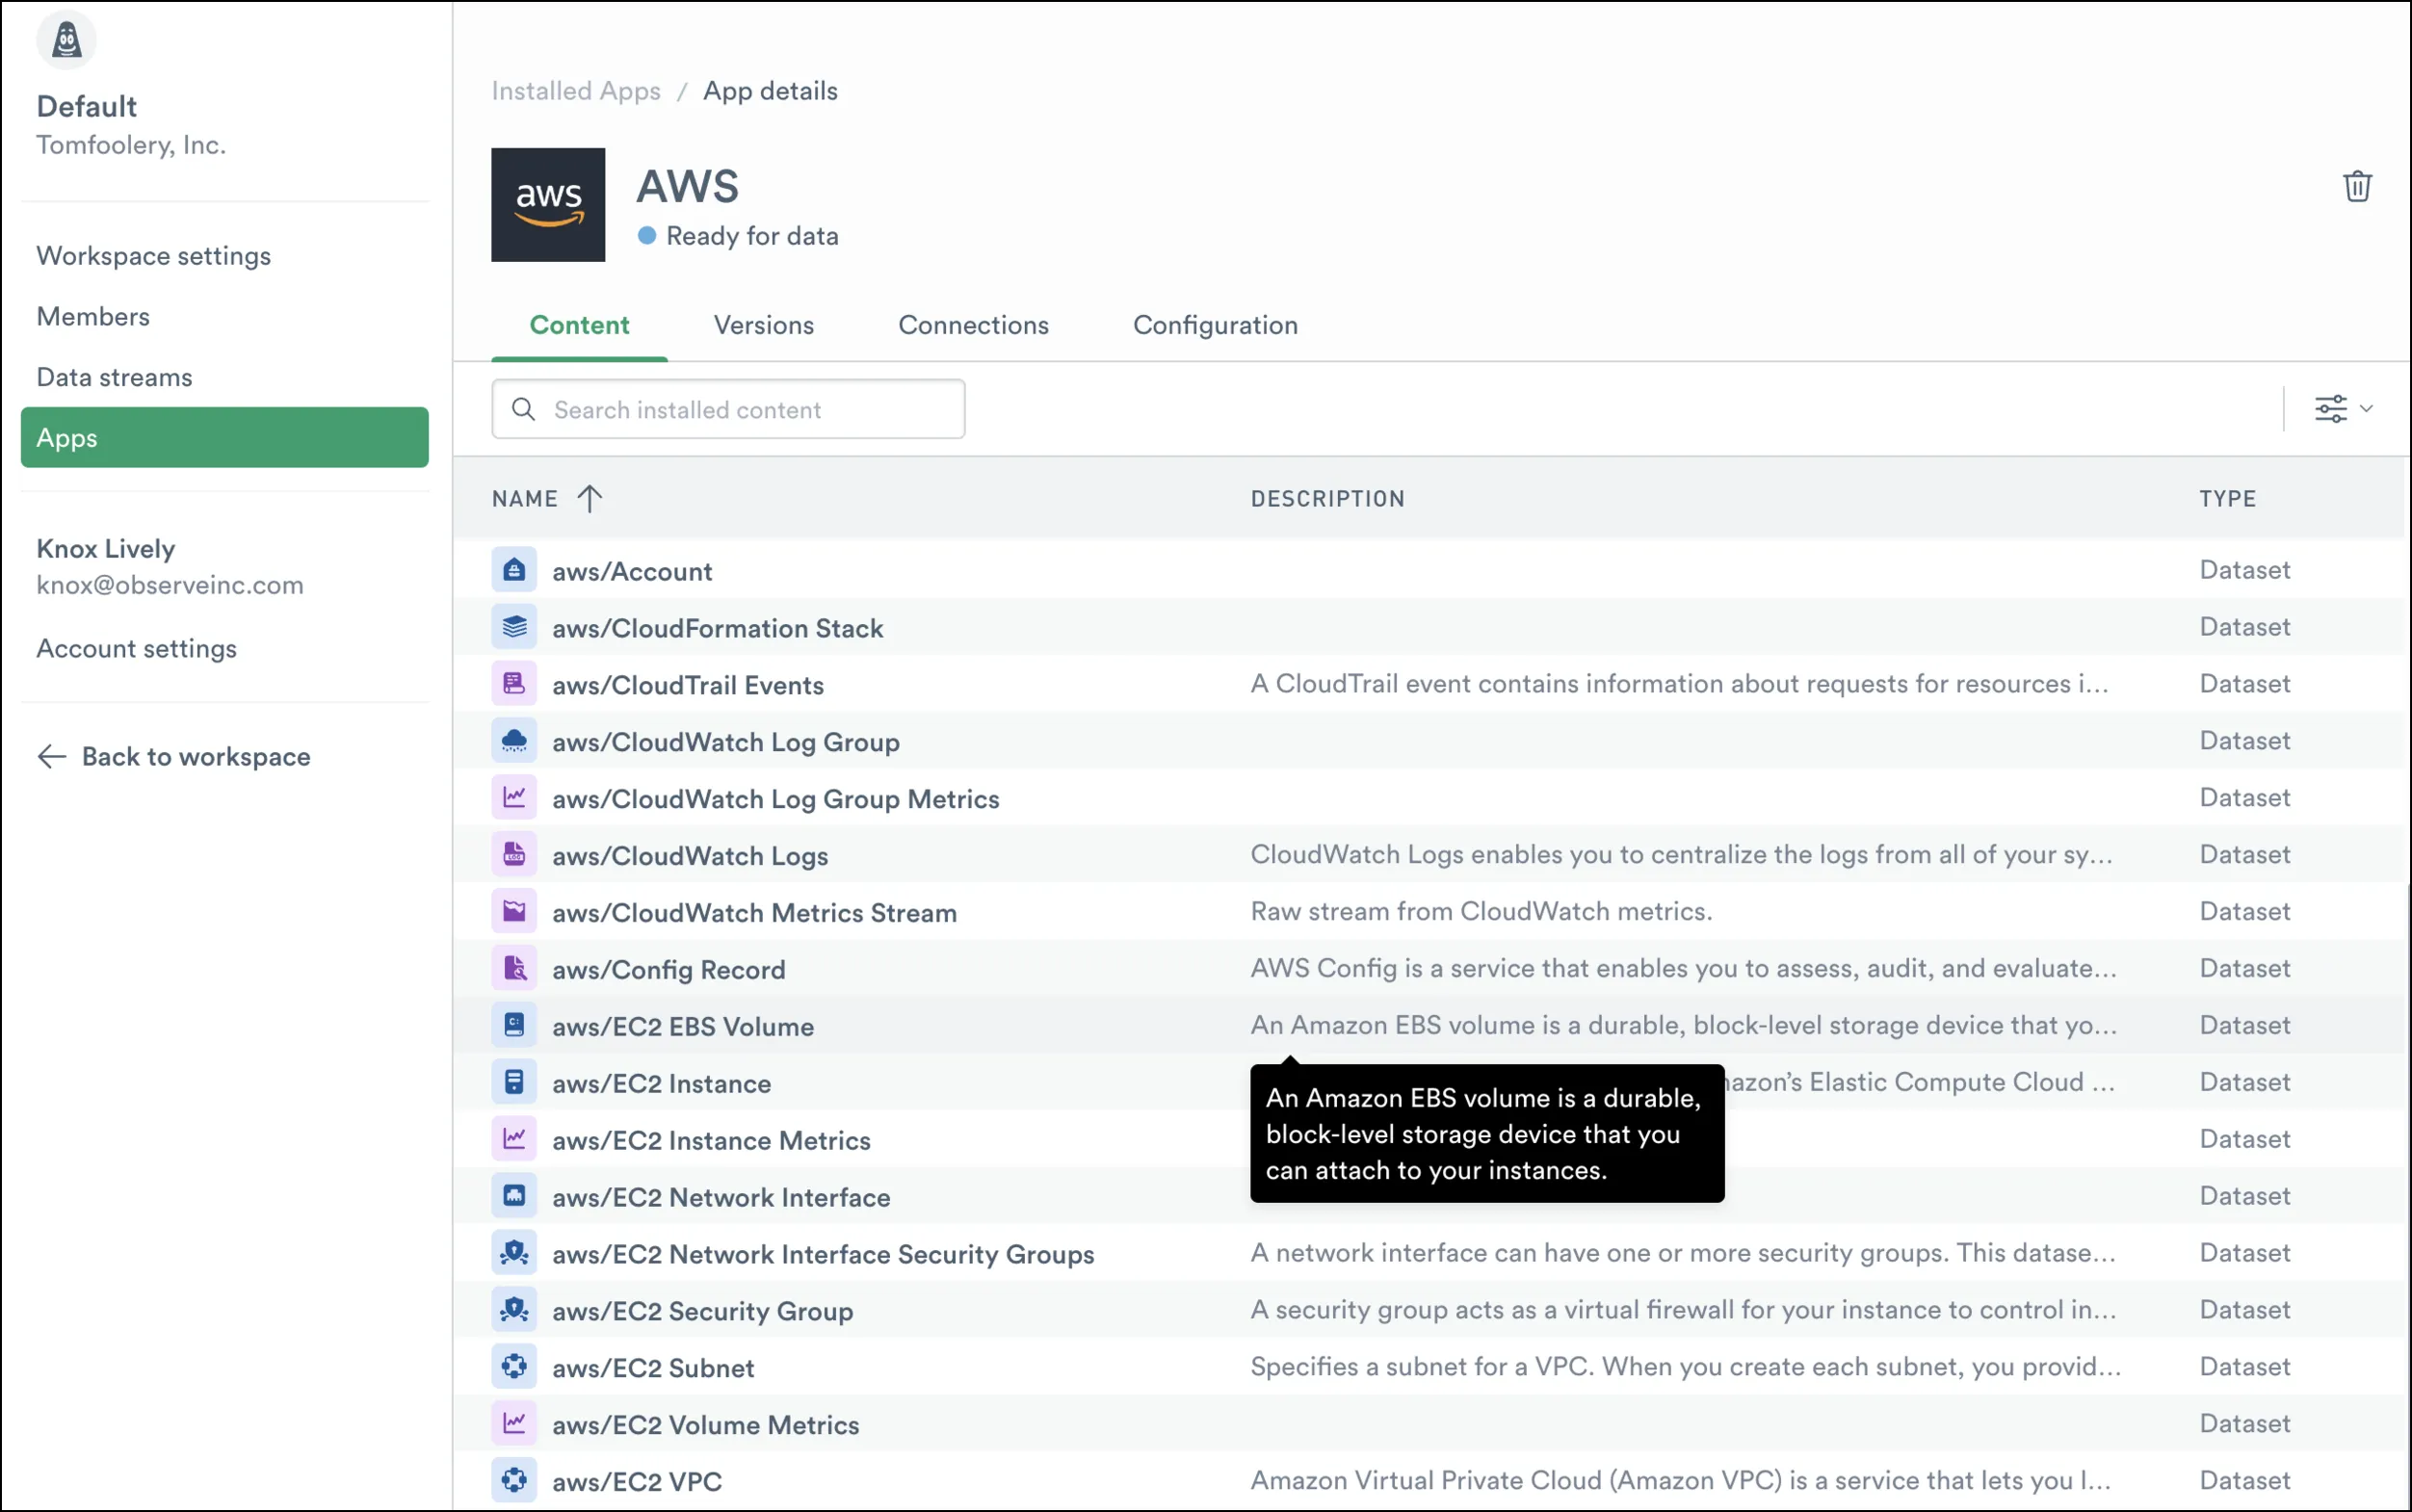Open aws/CloudTrail Events dataset
The image size is (2412, 1512).
[688, 686]
